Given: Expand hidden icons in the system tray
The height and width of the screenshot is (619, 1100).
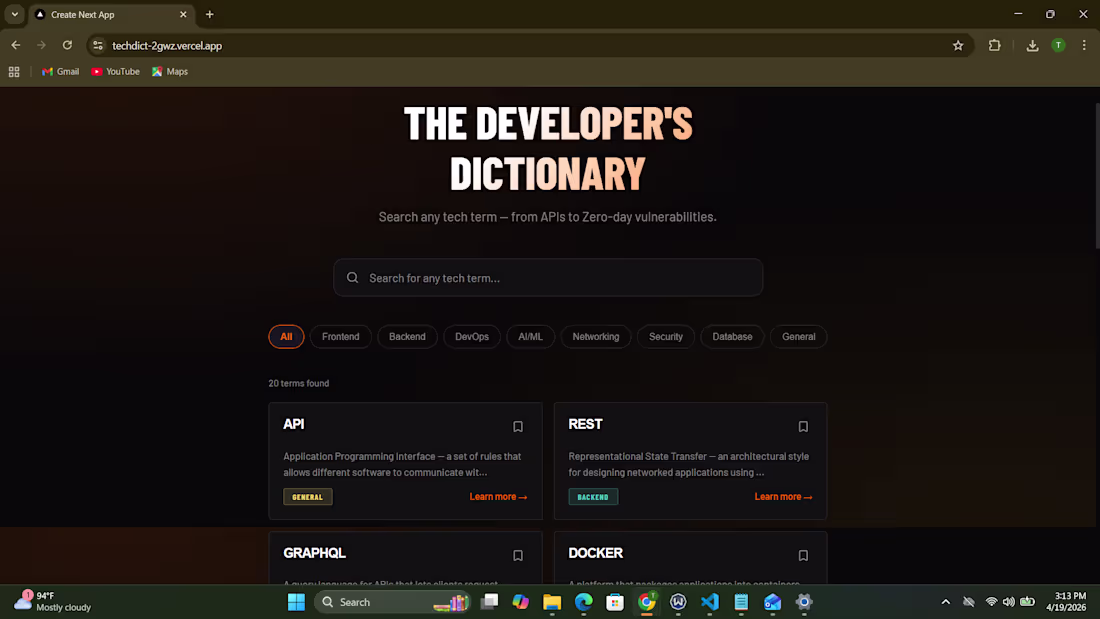Looking at the screenshot, I should 945,602.
